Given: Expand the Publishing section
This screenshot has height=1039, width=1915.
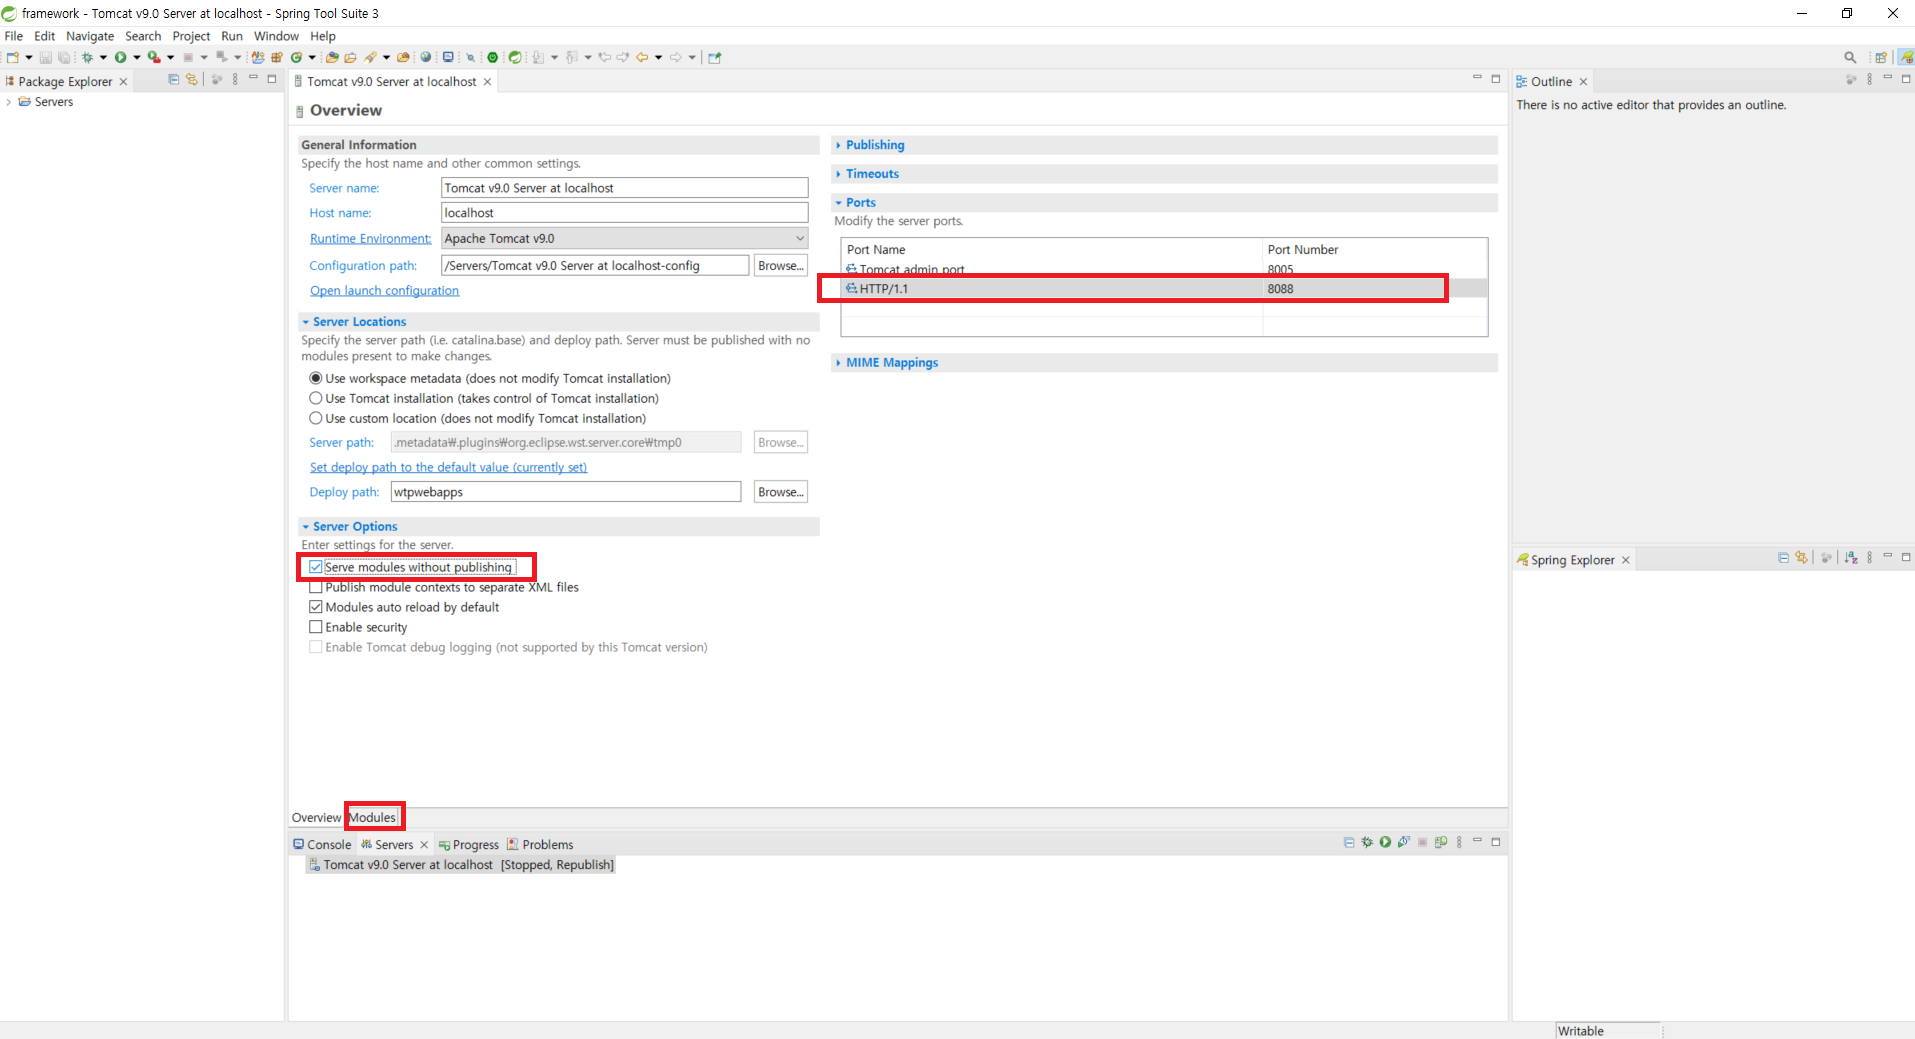Looking at the screenshot, I should pos(875,145).
